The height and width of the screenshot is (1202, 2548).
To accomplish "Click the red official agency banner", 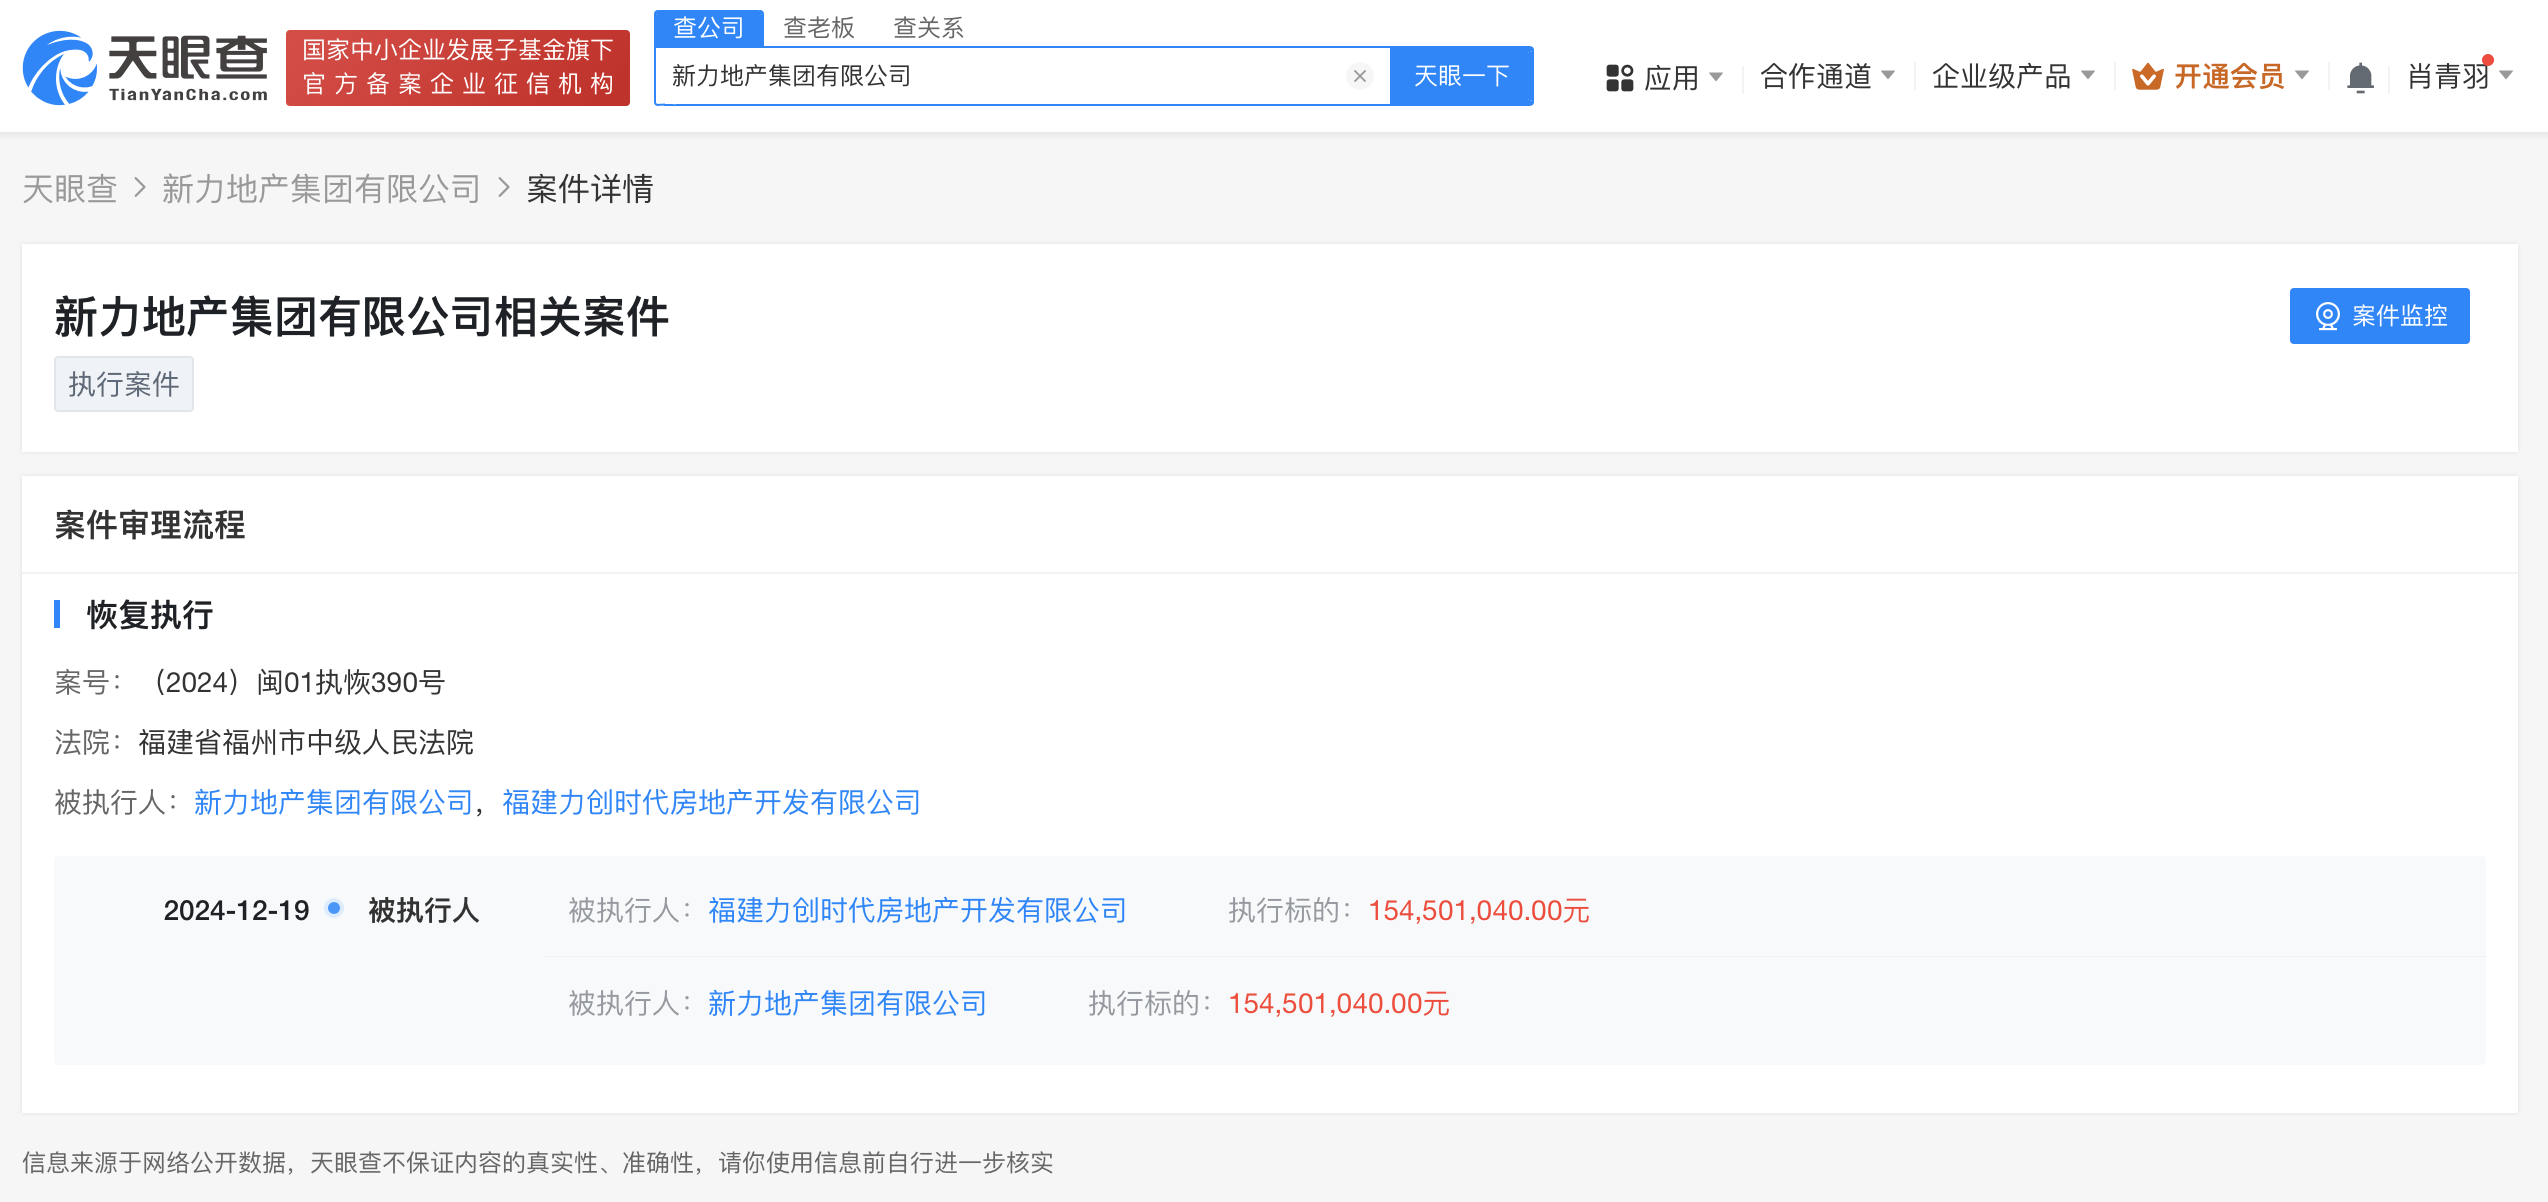I will pos(458,68).
